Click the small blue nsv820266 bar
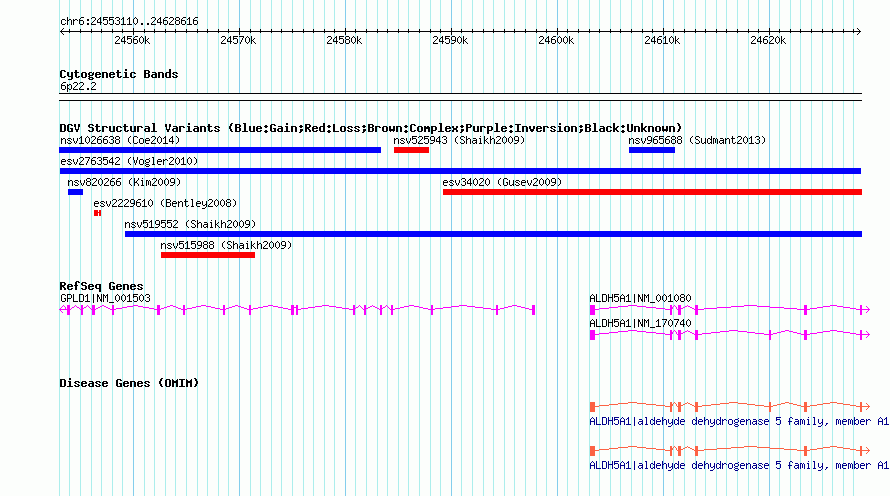The image size is (890, 496). coord(75,192)
